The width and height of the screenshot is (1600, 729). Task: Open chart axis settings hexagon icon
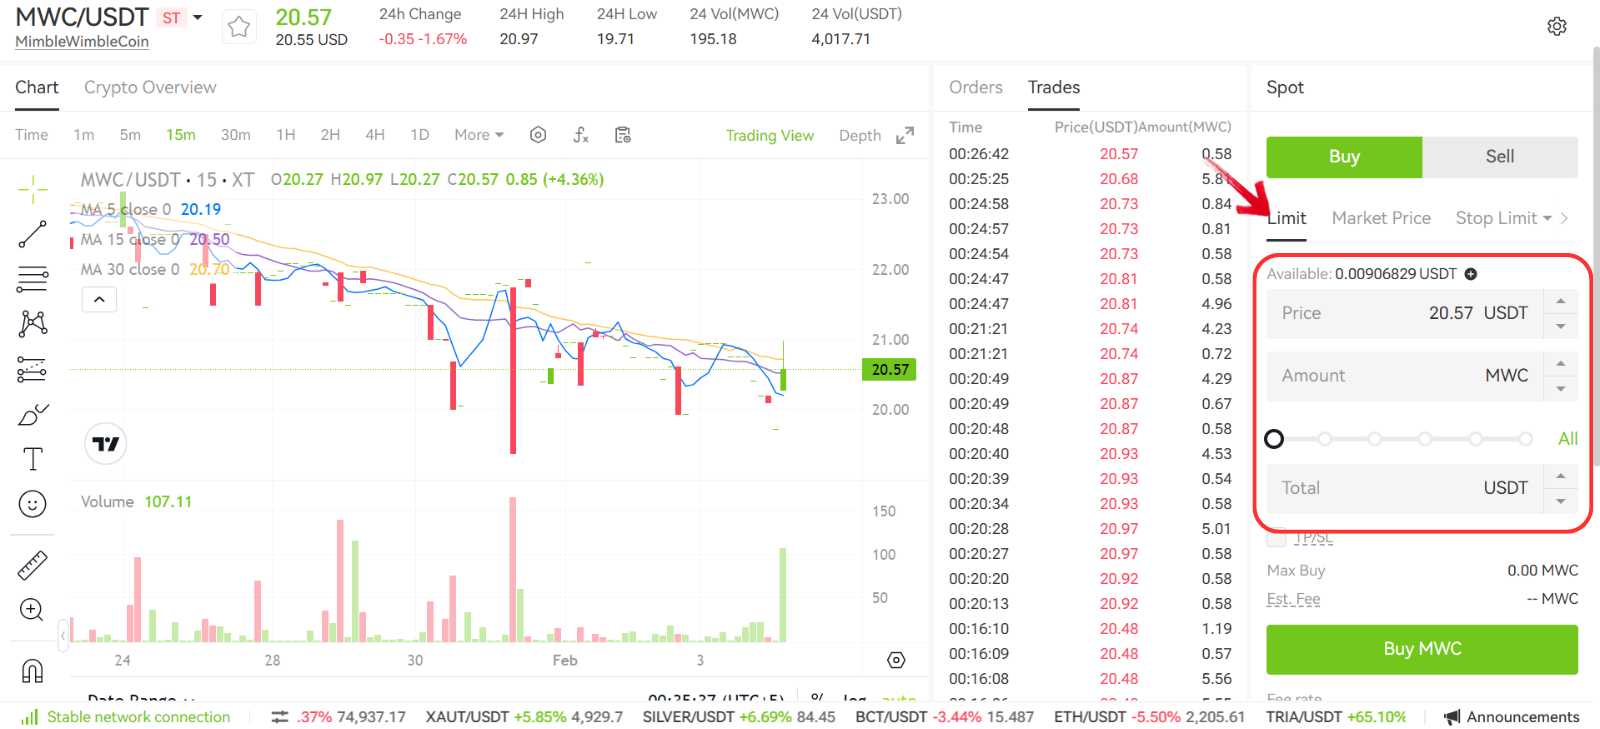coord(896,660)
